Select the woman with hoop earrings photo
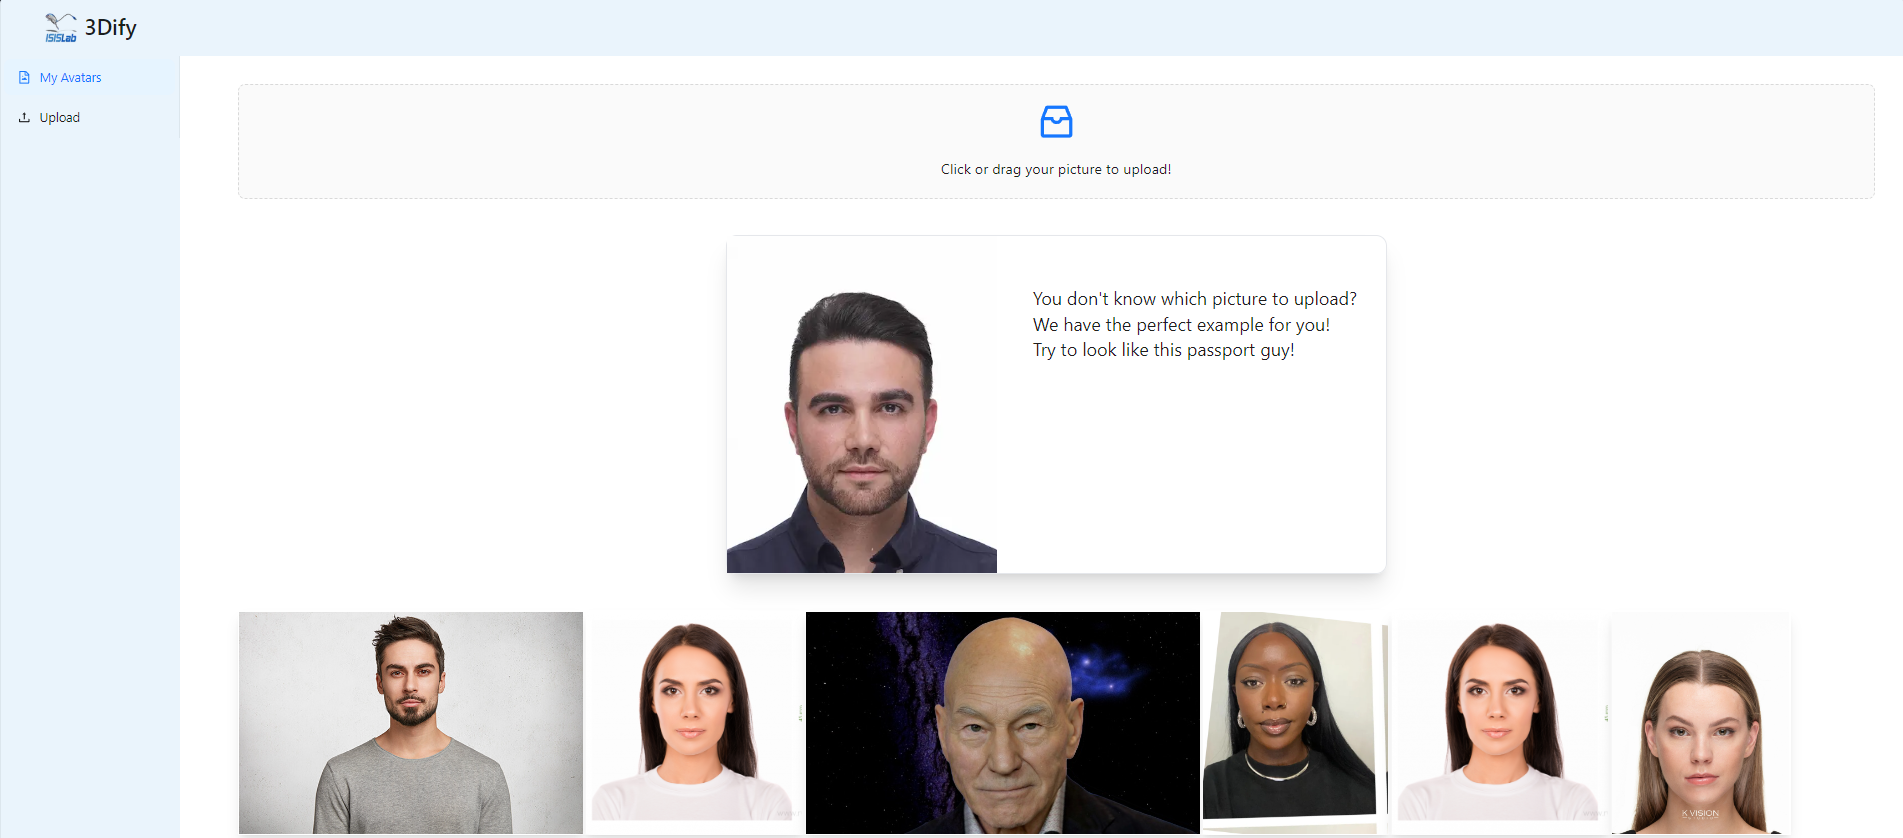1903x838 pixels. coord(1294,723)
